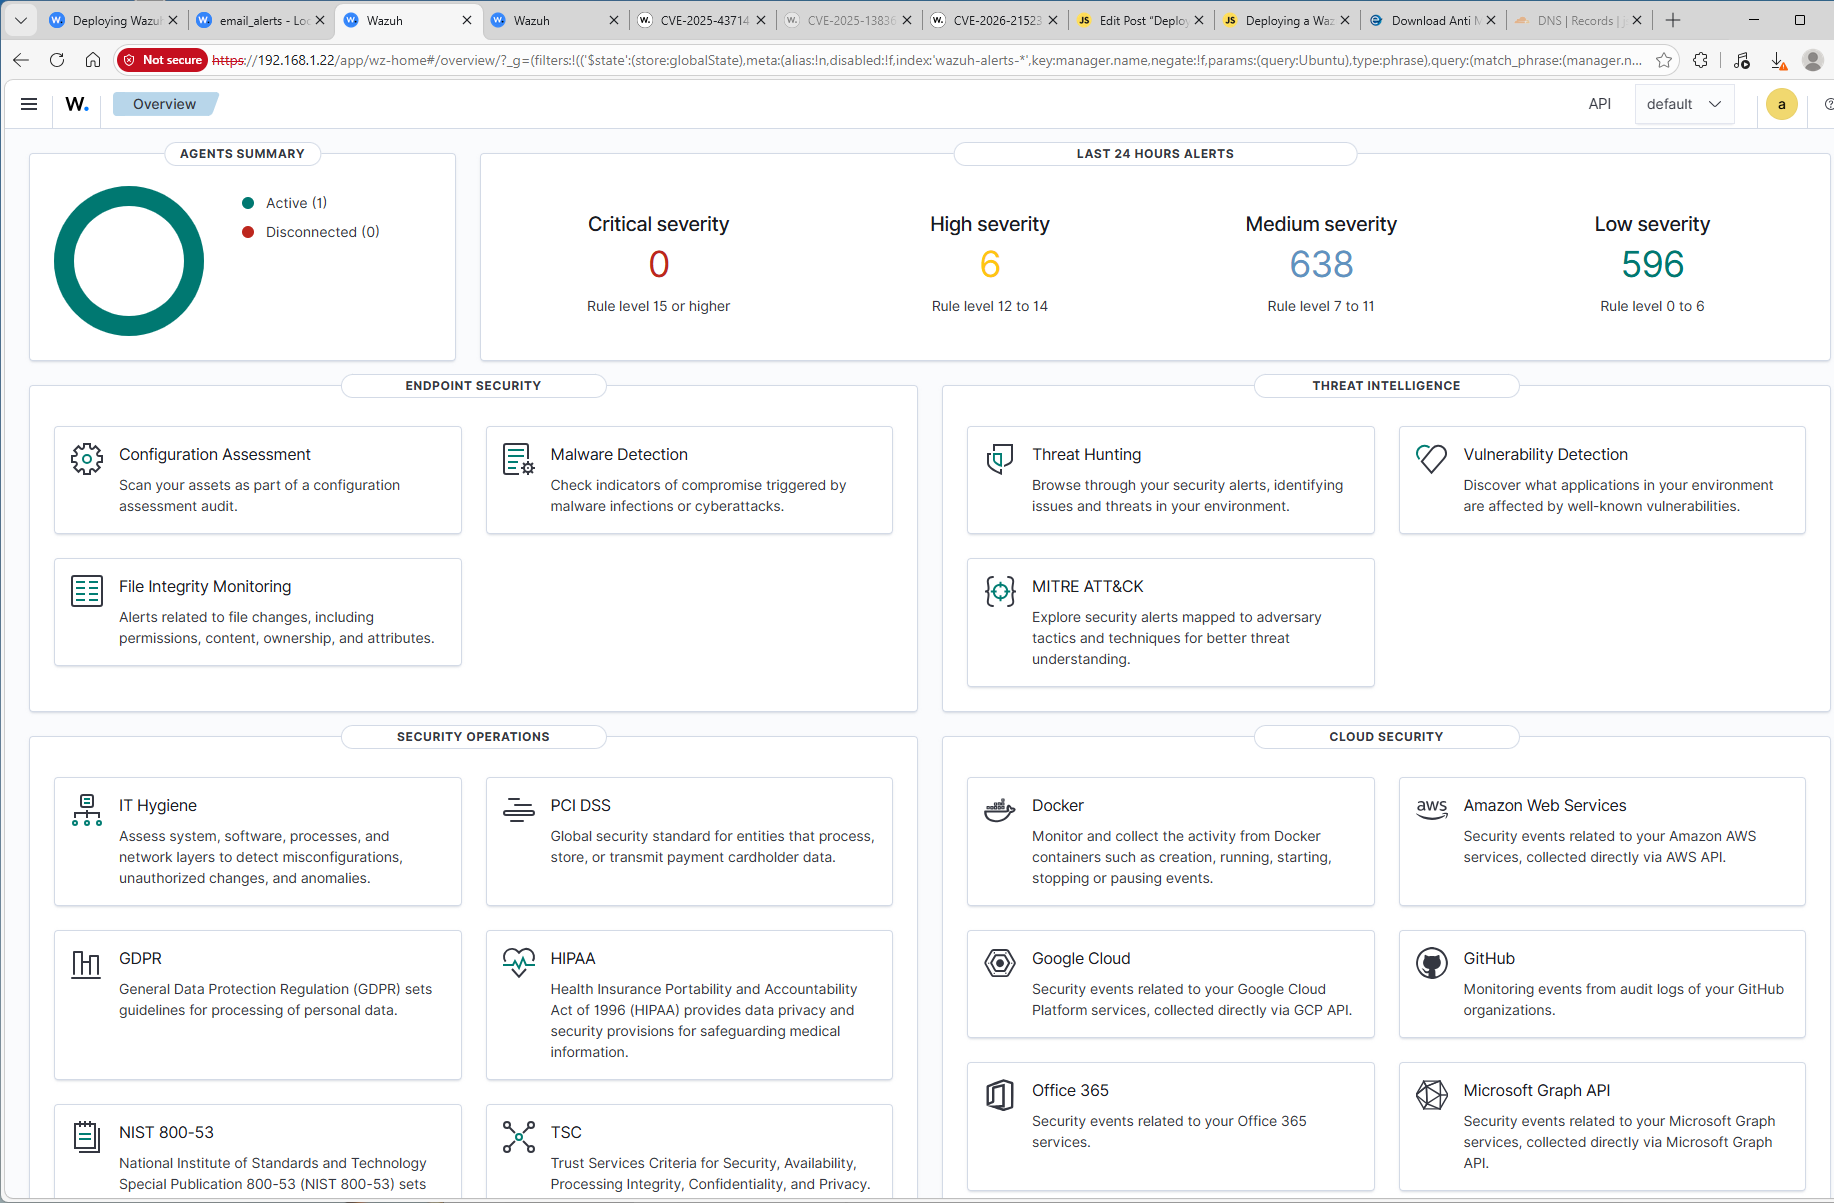Screen dimensions: 1834x1203
Task: Click the MITRE ATT&CK icon
Action: pos(1000,591)
